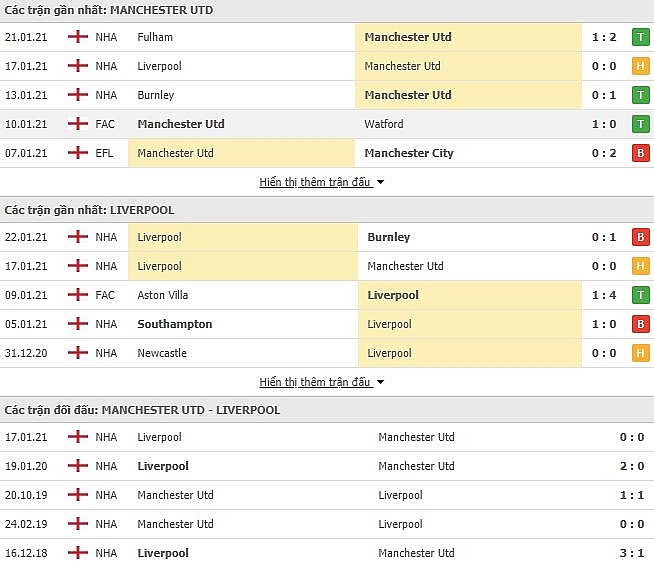Expand more Manchester Utd matches arrow

click(x=380, y=182)
